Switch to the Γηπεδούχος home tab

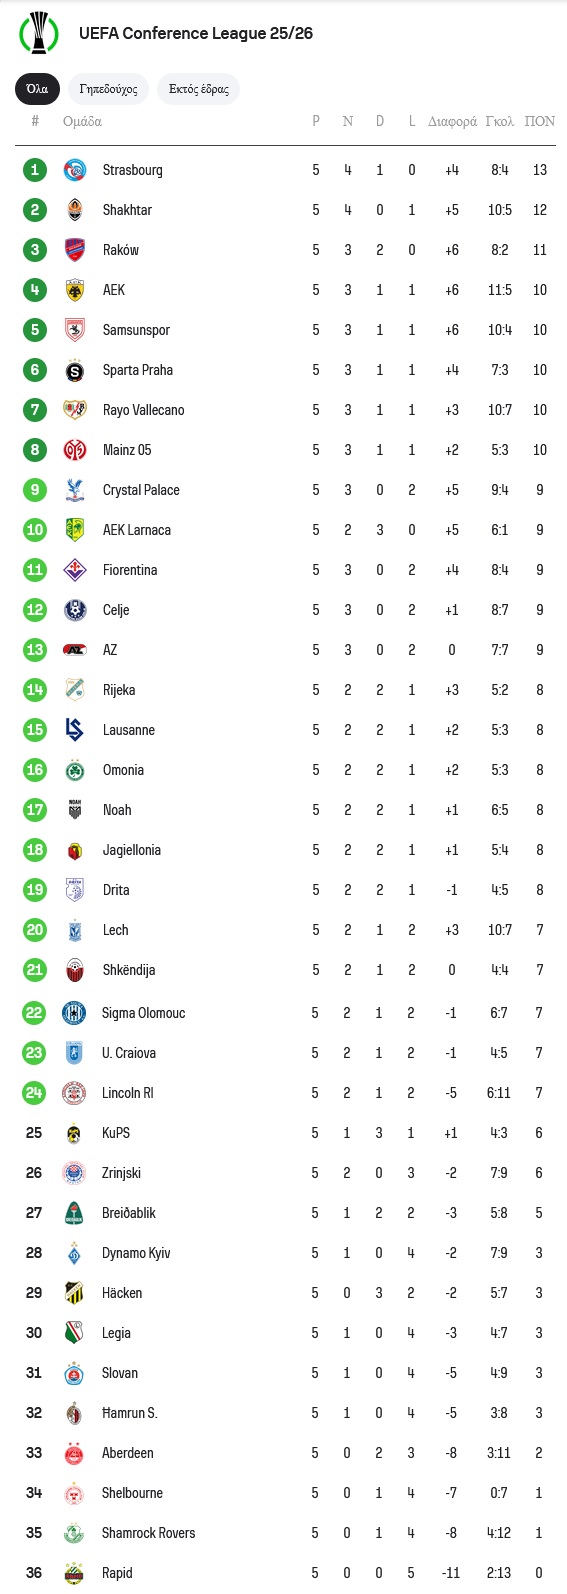tap(108, 89)
